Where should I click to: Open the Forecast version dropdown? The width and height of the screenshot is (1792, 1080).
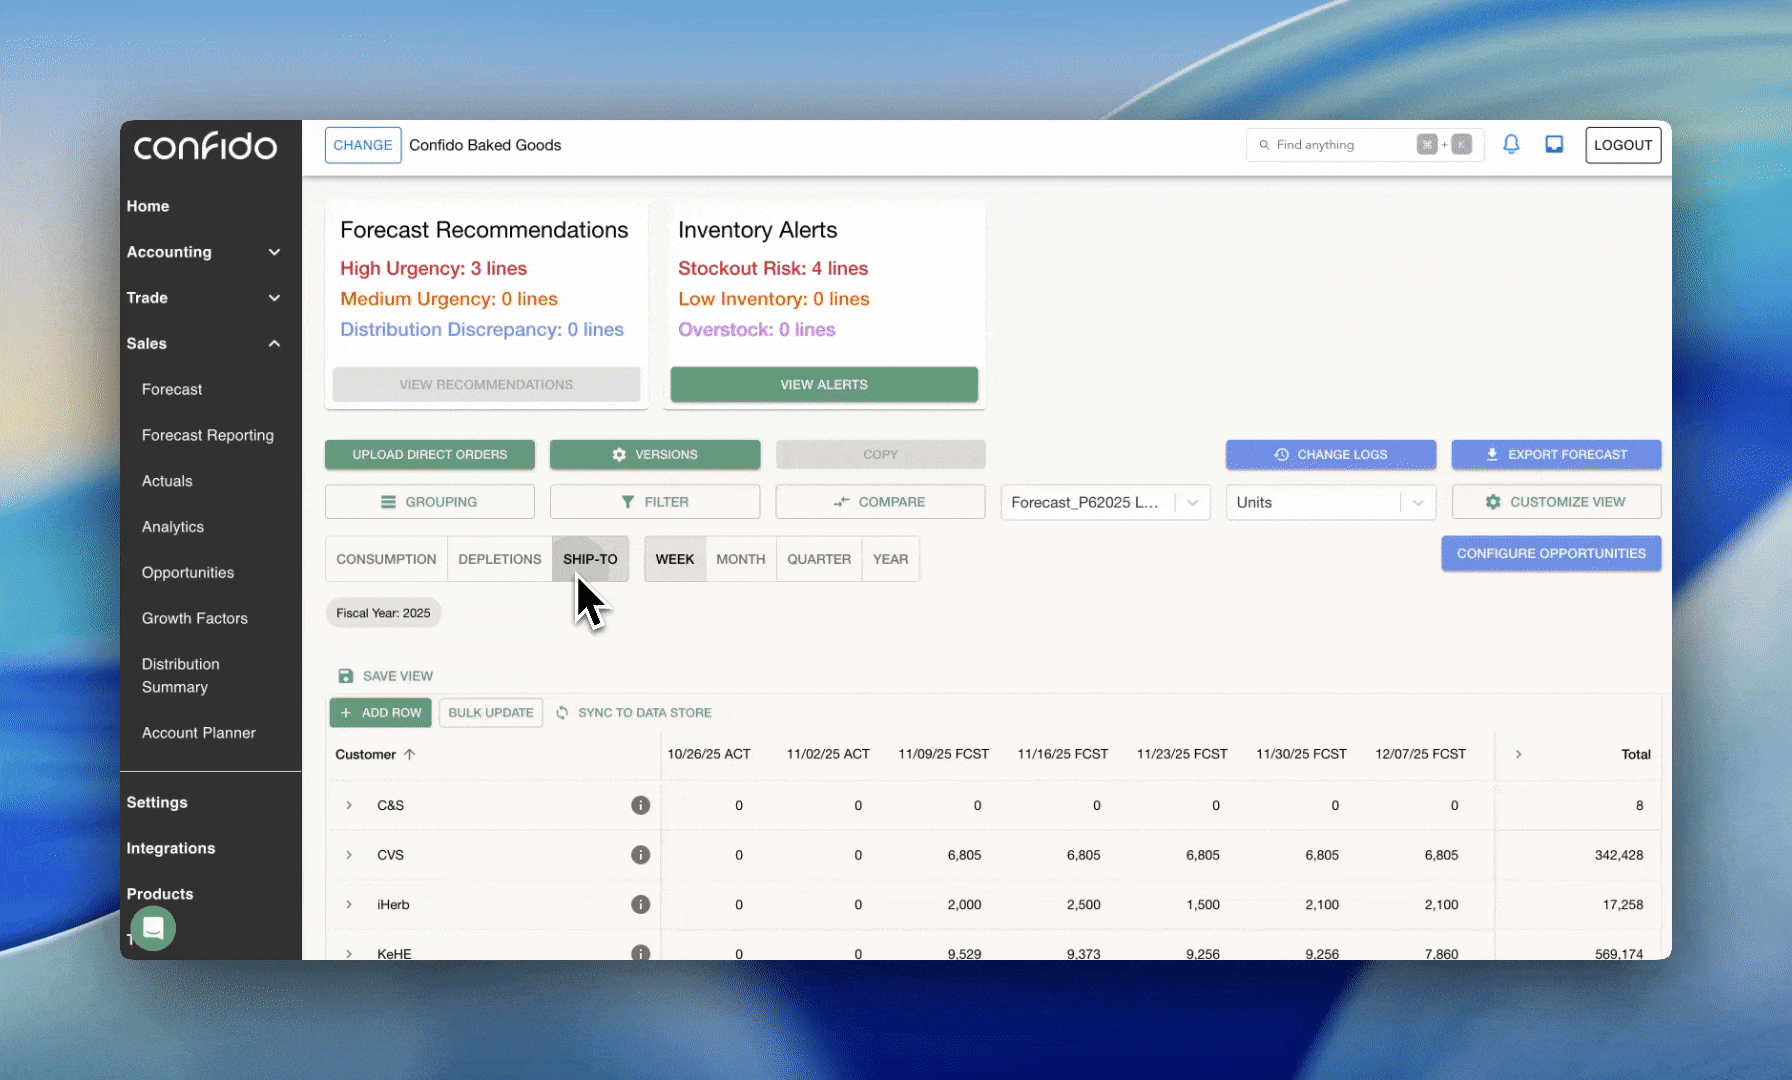tap(1105, 502)
